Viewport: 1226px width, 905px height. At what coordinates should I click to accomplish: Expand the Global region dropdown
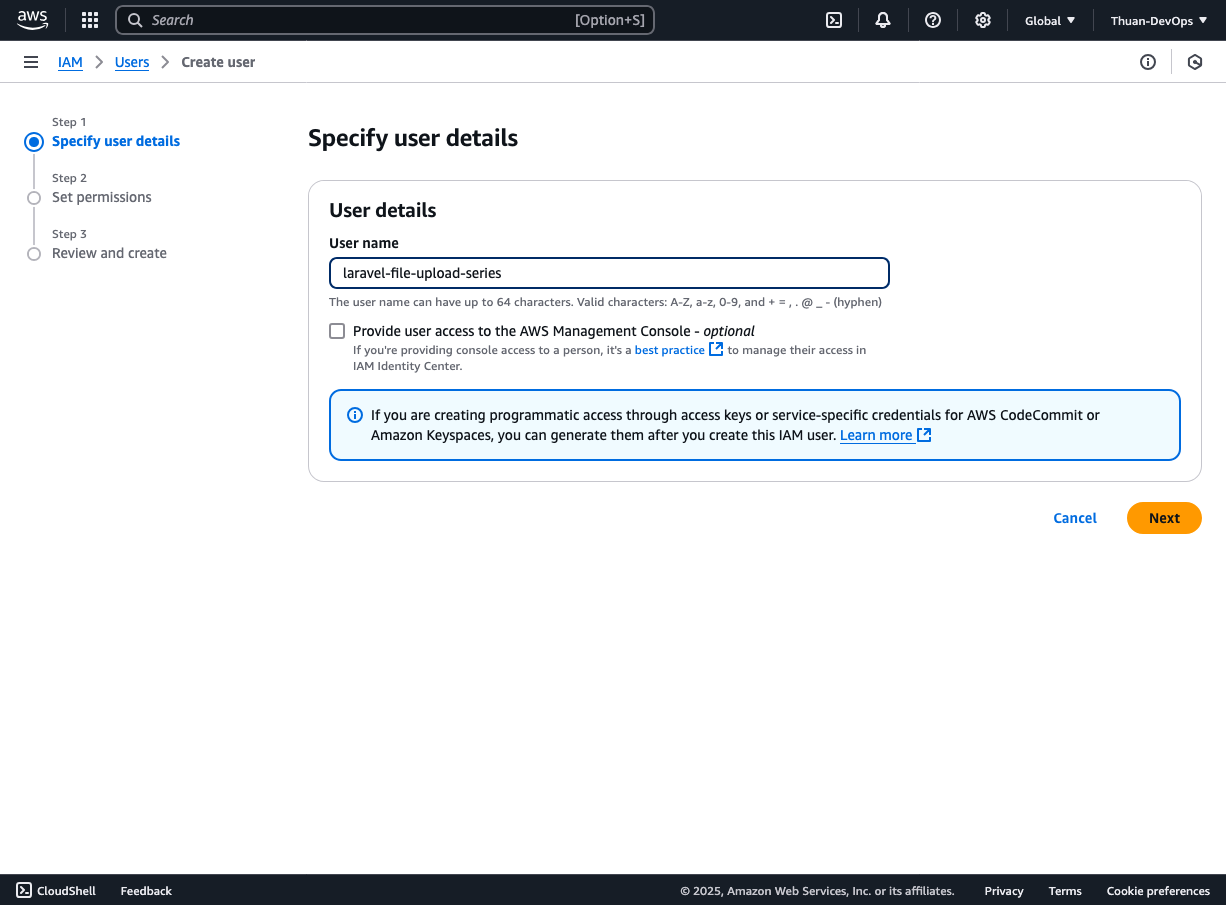click(x=1050, y=20)
